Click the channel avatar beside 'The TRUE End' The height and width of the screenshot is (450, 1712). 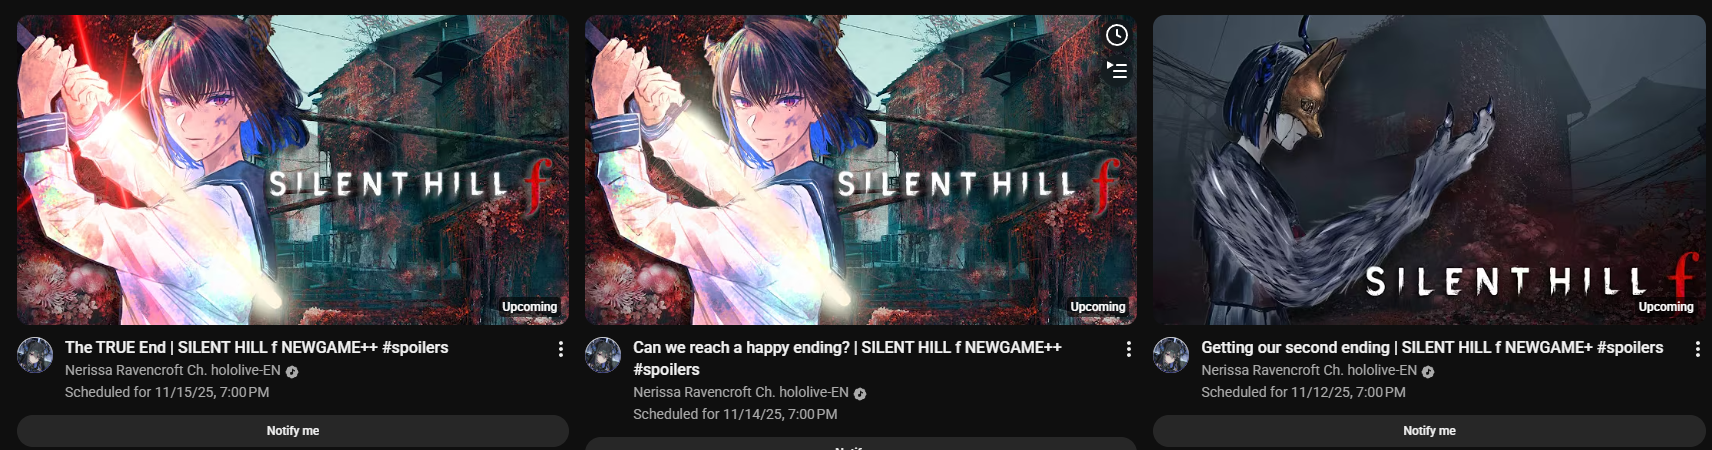35,355
